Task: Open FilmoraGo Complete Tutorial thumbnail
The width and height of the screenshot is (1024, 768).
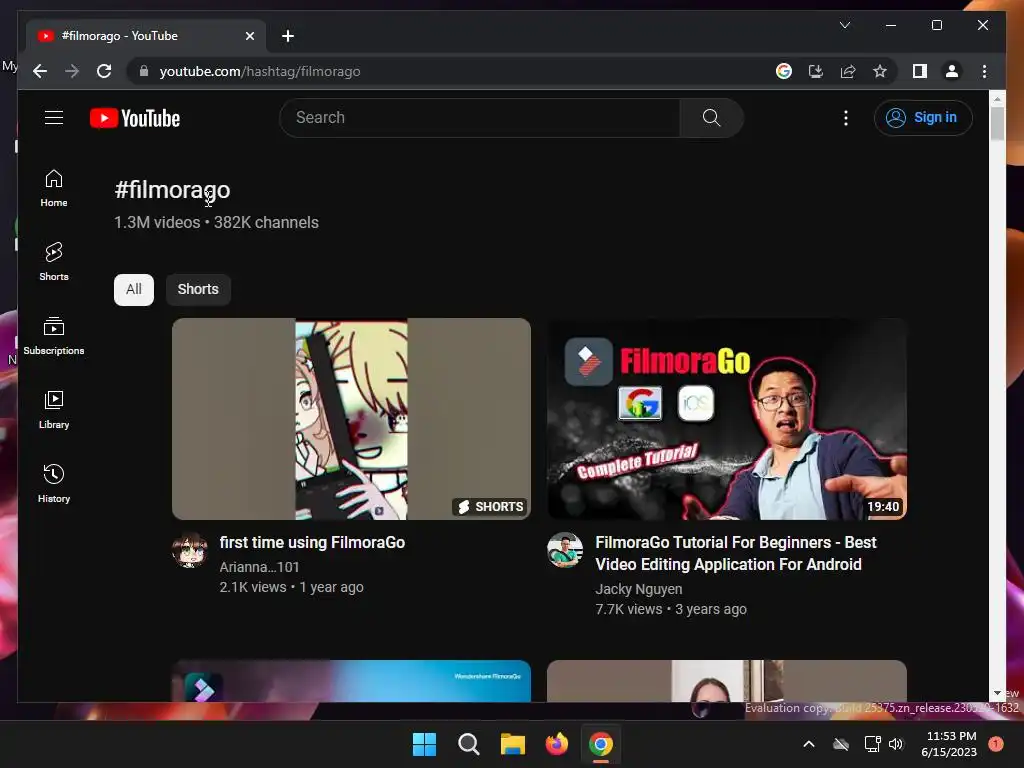Action: (x=727, y=419)
